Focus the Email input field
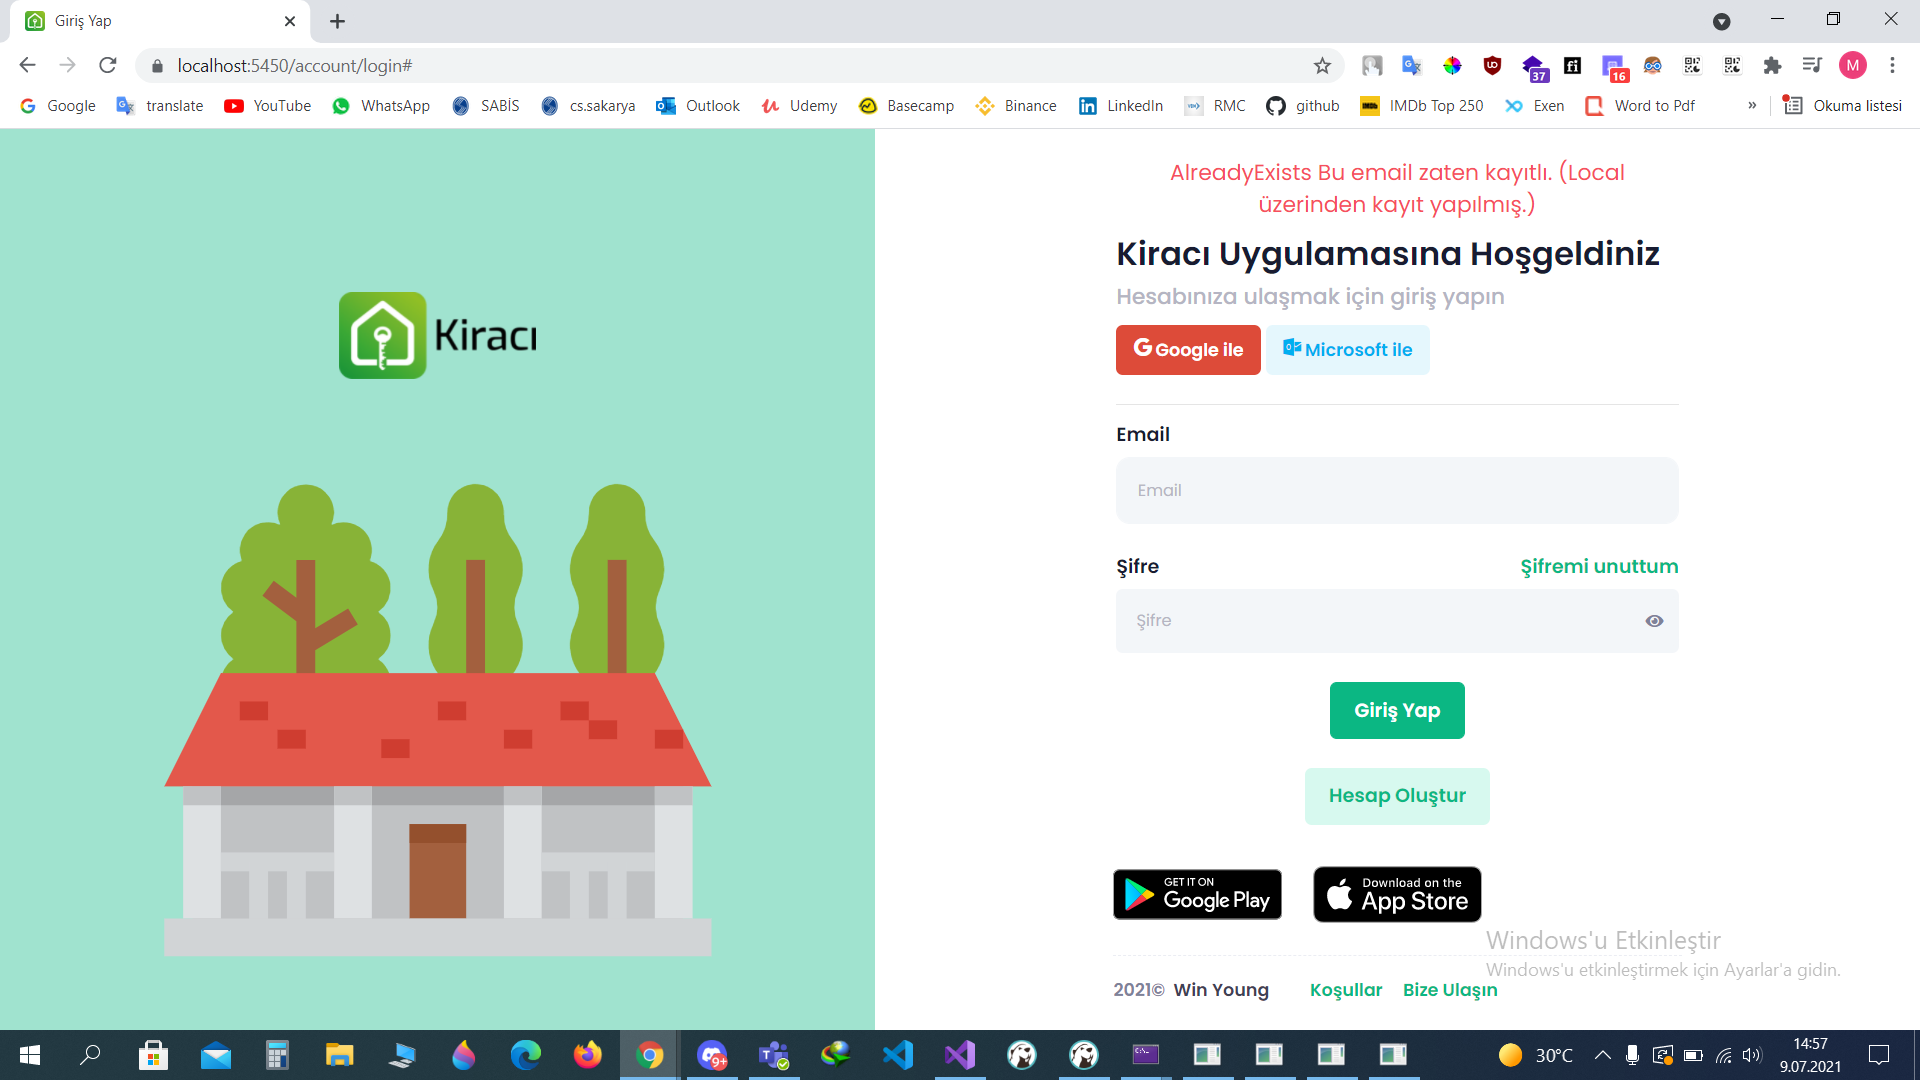The height and width of the screenshot is (1080, 1920). 1397,490
